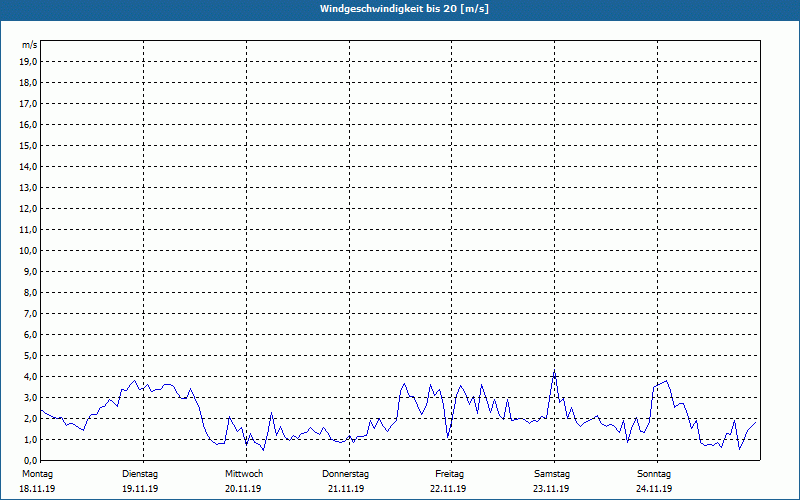Viewport: 800px width, 500px height.
Task: Click the Montag day label
Action: (x=38, y=473)
